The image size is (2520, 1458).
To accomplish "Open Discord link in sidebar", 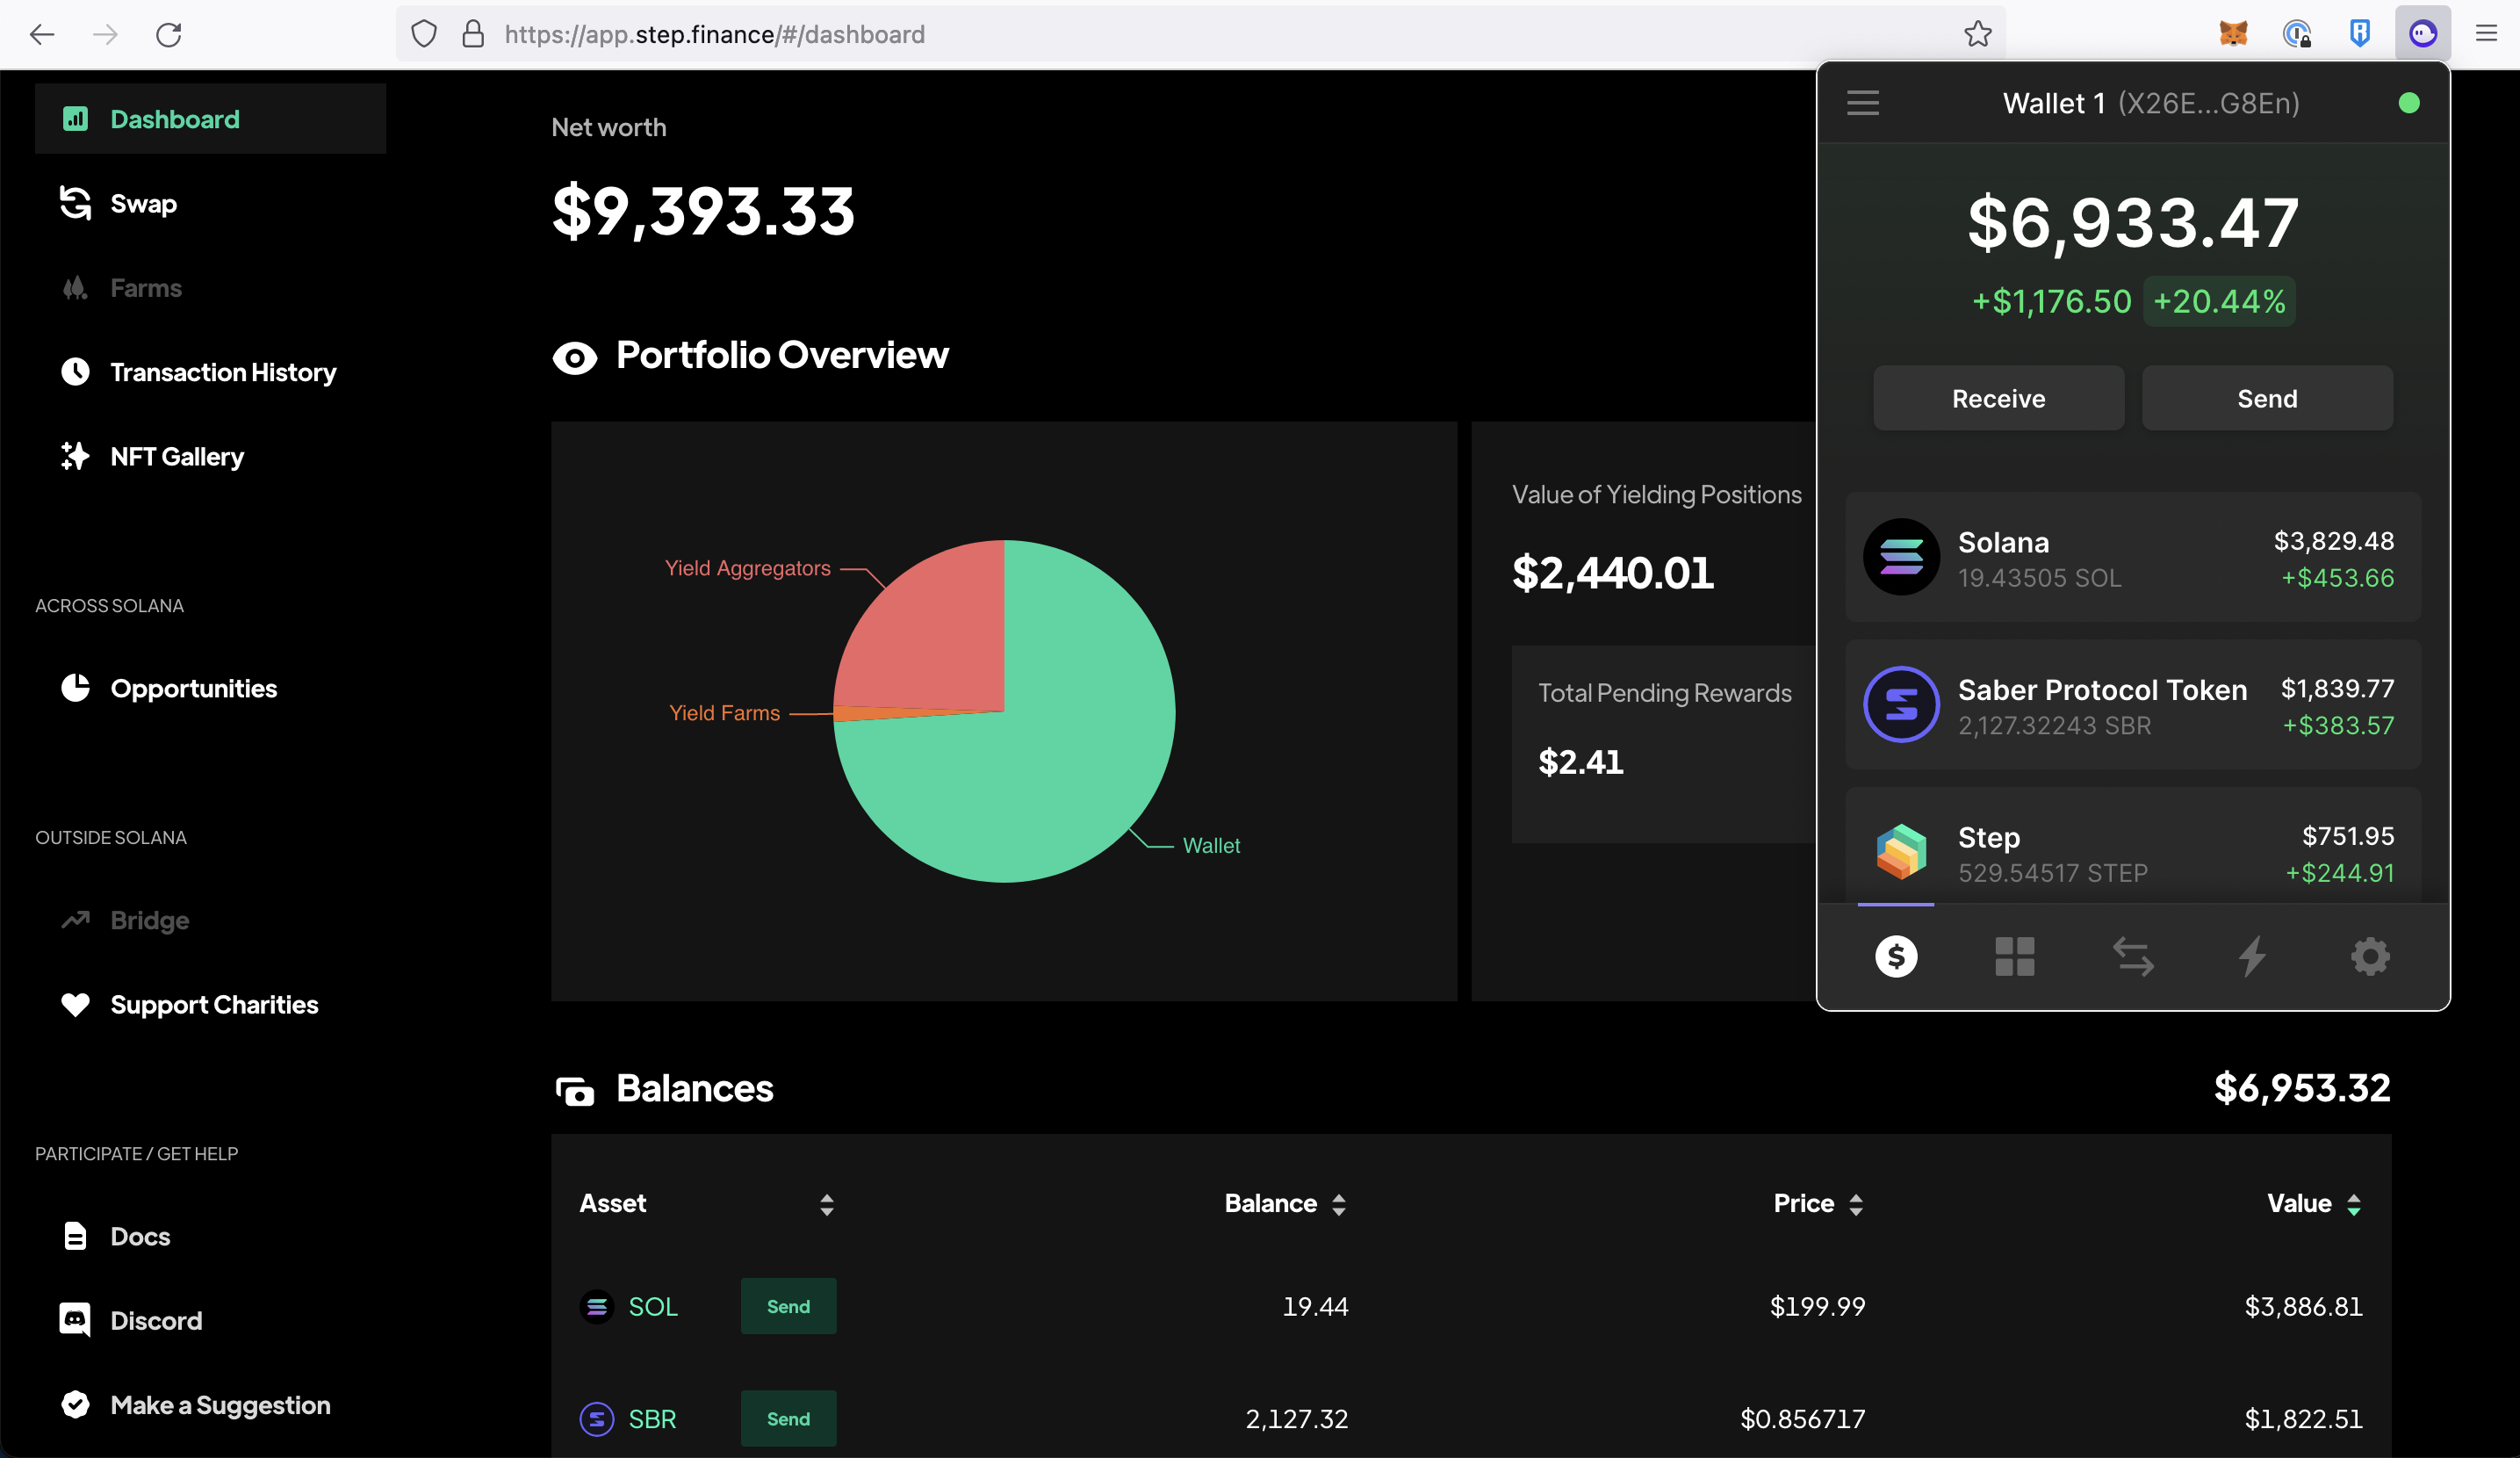I will (x=156, y=1320).
